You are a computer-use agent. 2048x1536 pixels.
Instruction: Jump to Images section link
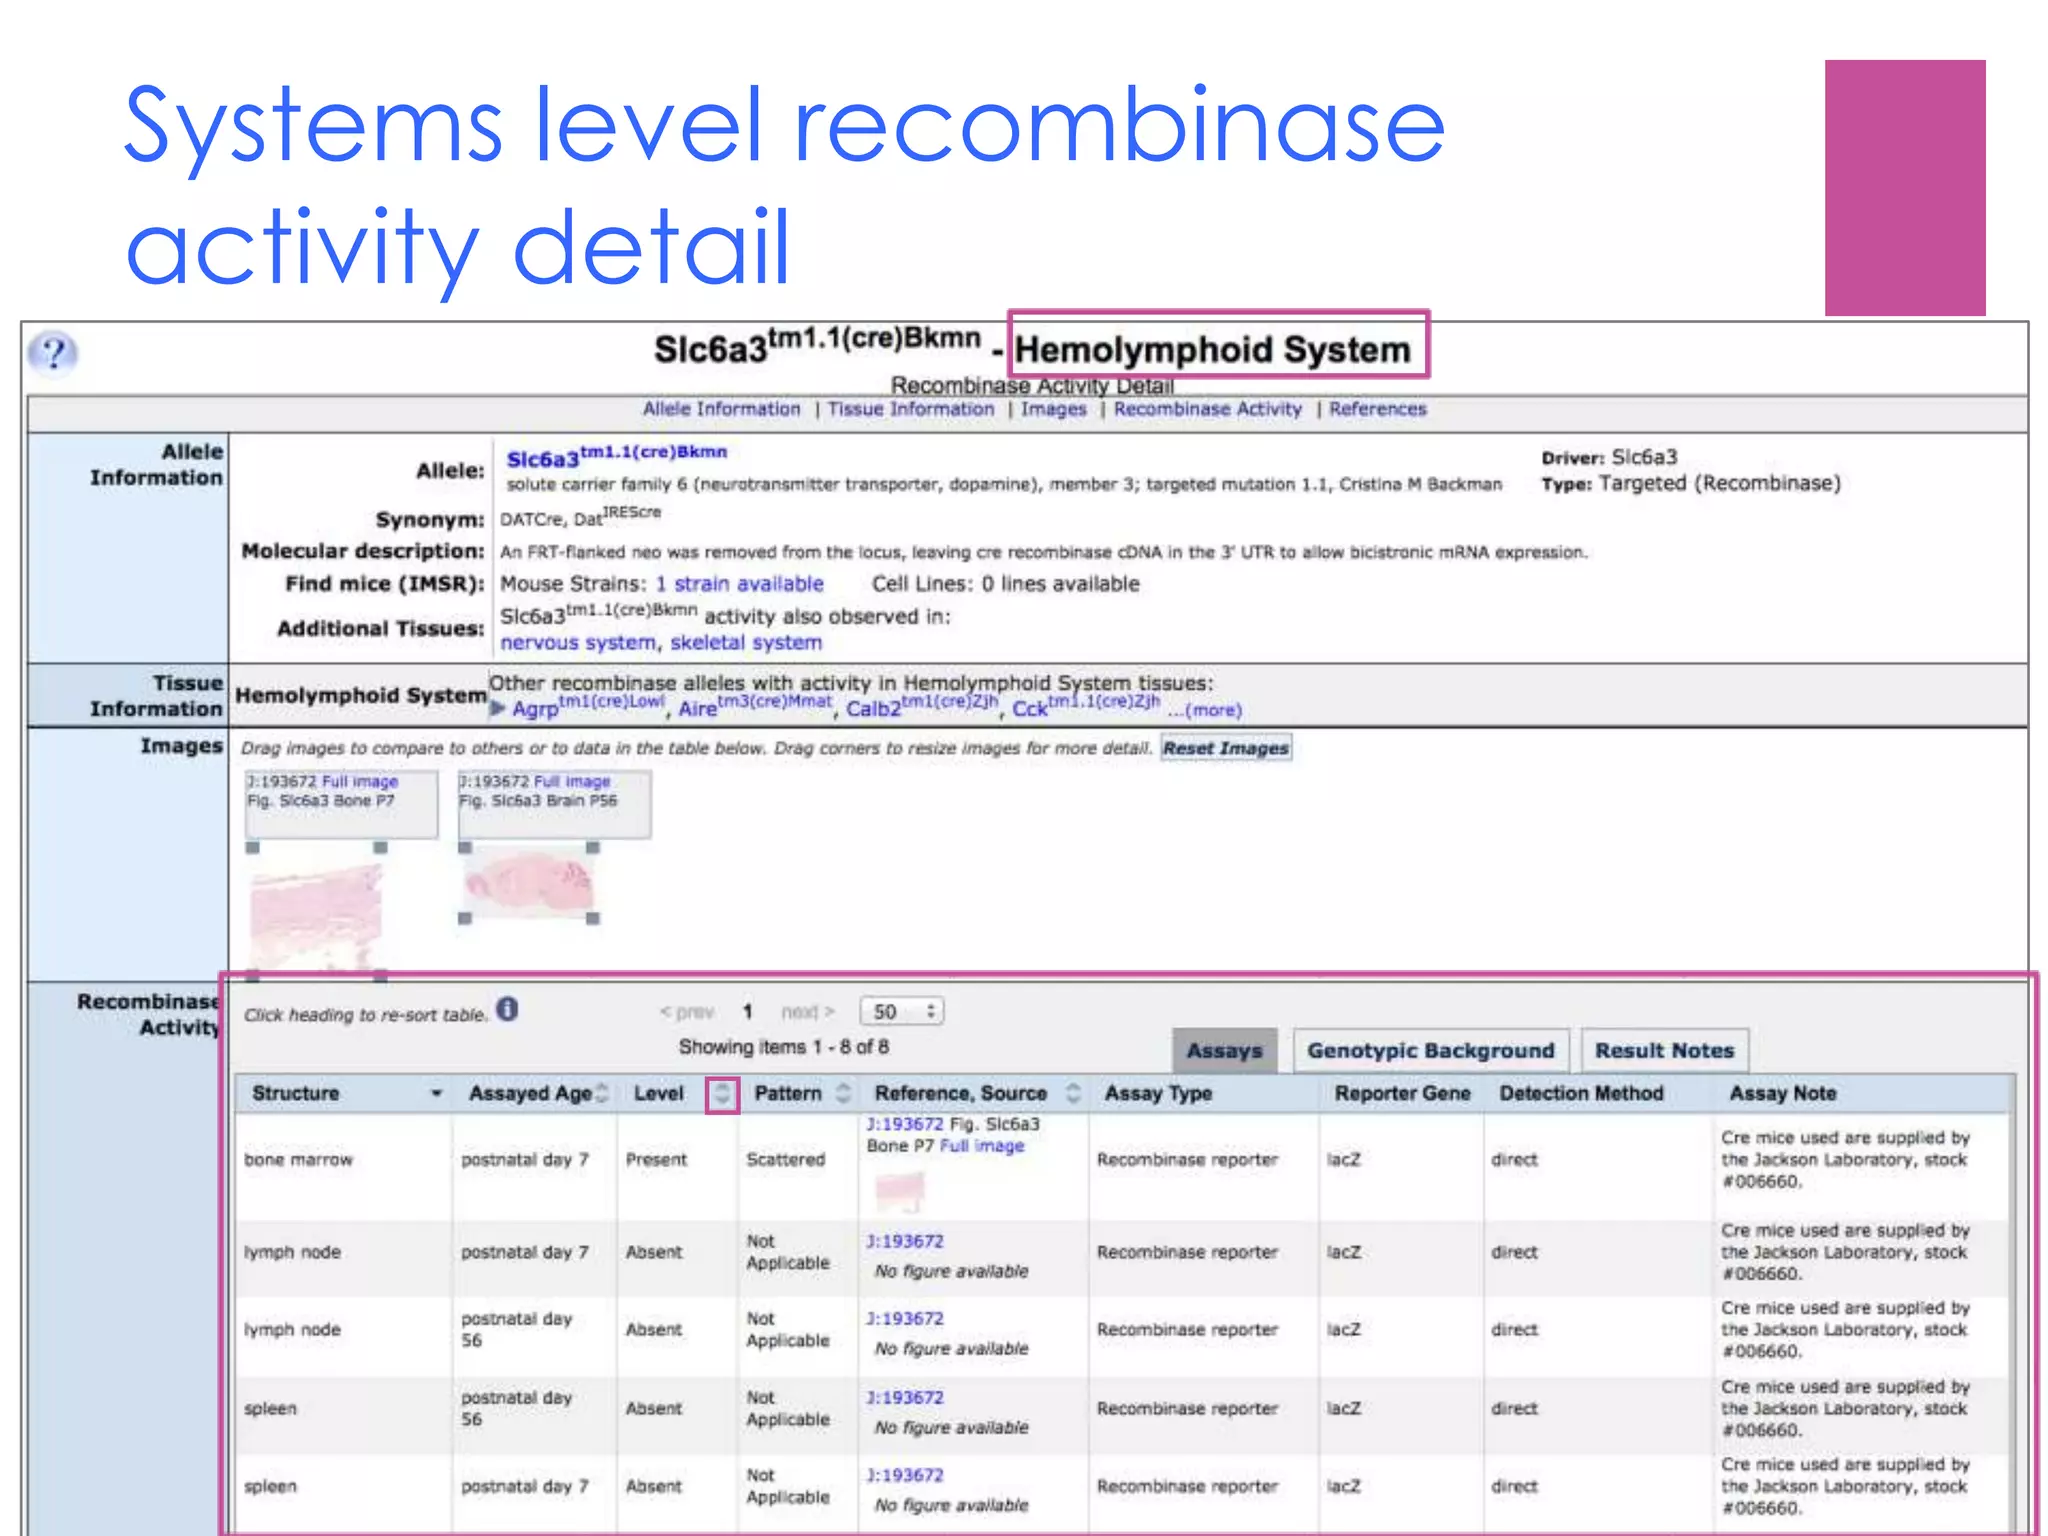[1053, 409]
